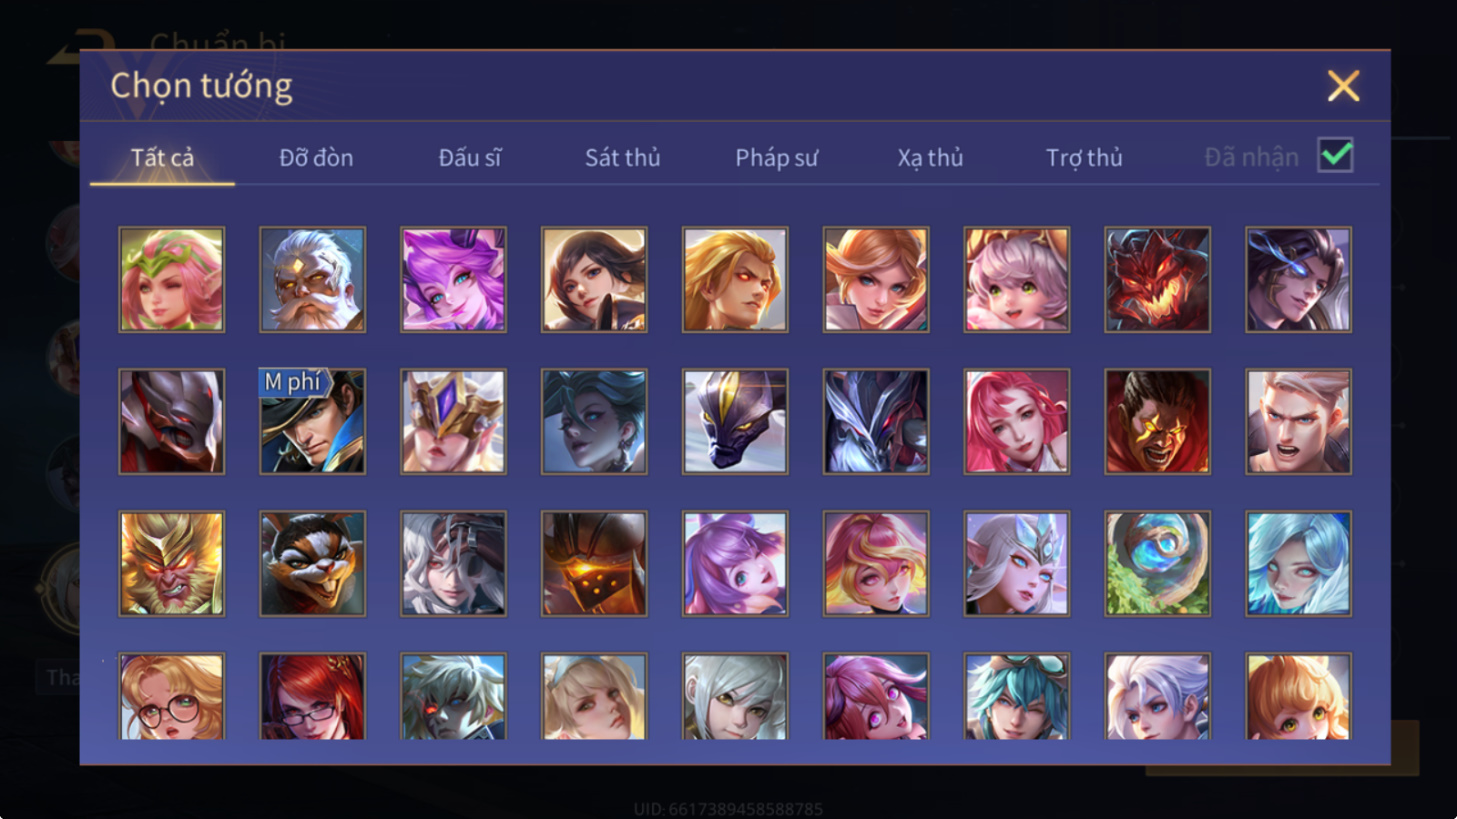Select the swirling blue orb and leaves hero
Viewport: 1457px width, 819px height.
[1157, 563]
